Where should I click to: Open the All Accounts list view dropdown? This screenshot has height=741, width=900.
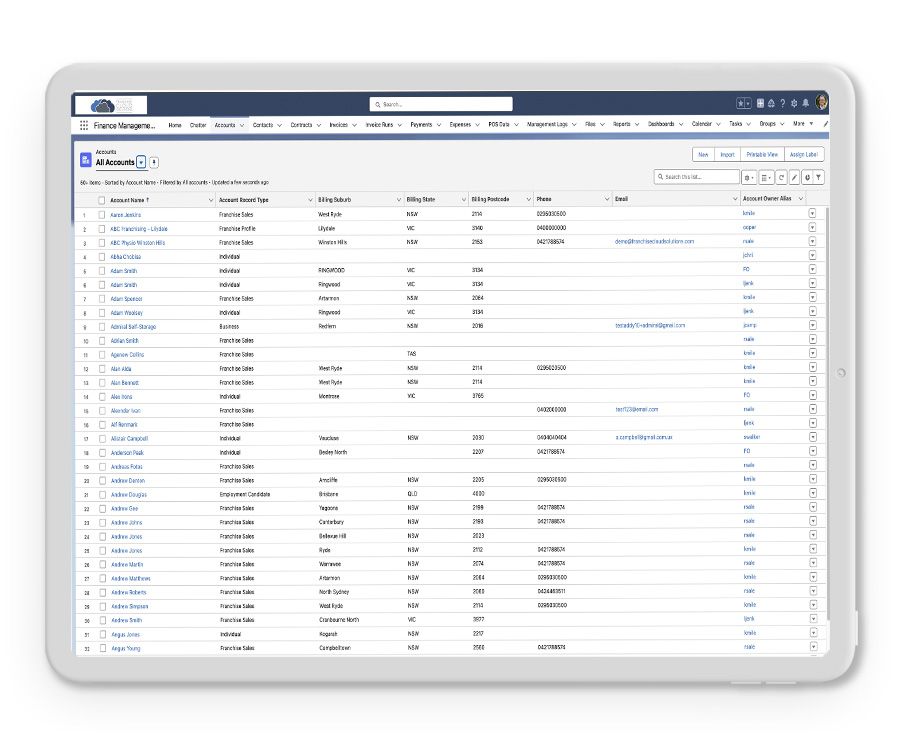coord(141,162)
